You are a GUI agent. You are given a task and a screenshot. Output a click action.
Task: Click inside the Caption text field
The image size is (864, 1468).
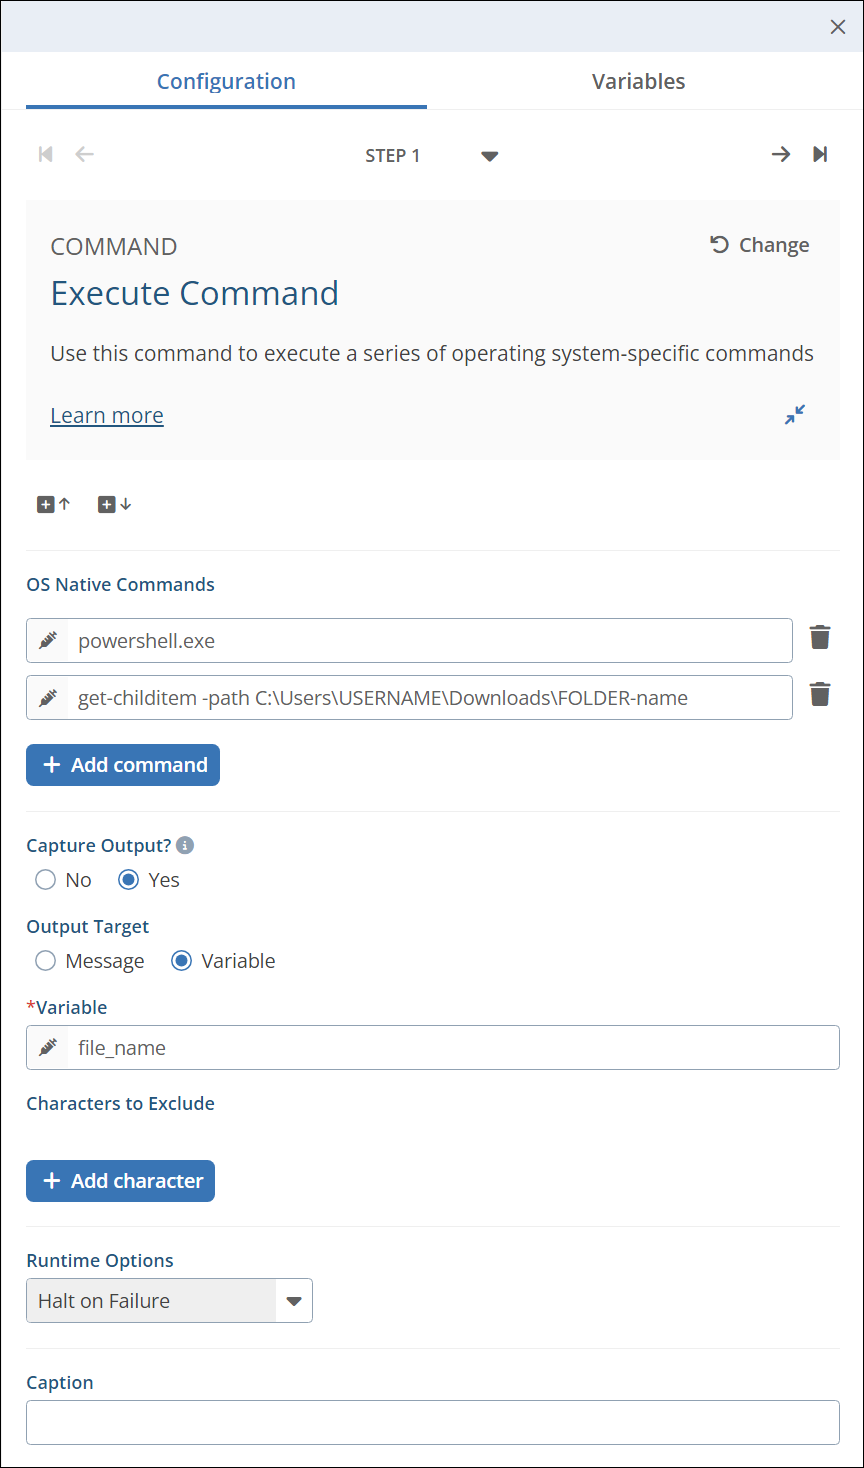point(432,1422)
